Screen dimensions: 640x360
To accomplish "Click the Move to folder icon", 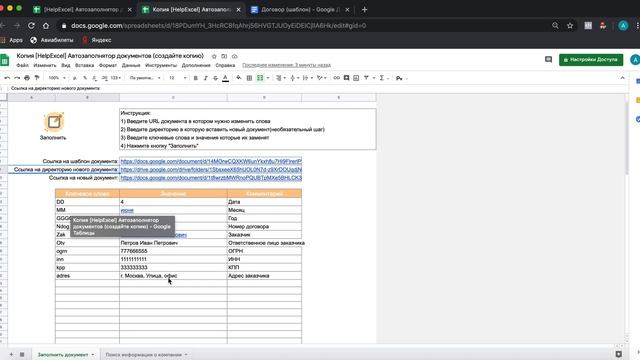I will [224, 56].
